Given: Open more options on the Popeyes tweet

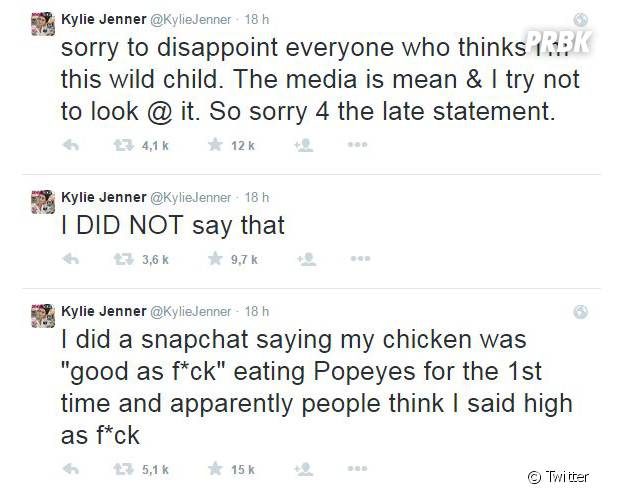Looking at the screenshot, I should [357, 469].
